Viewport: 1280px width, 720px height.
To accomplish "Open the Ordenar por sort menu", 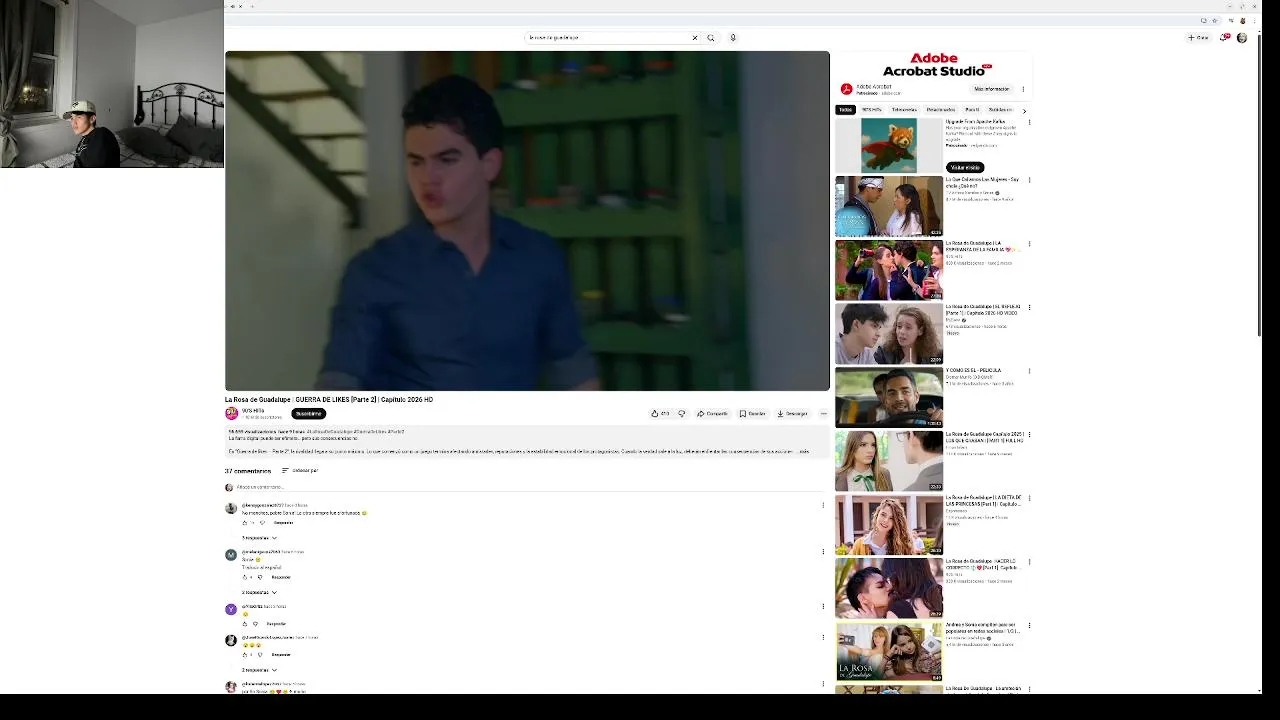I will 300,470.
